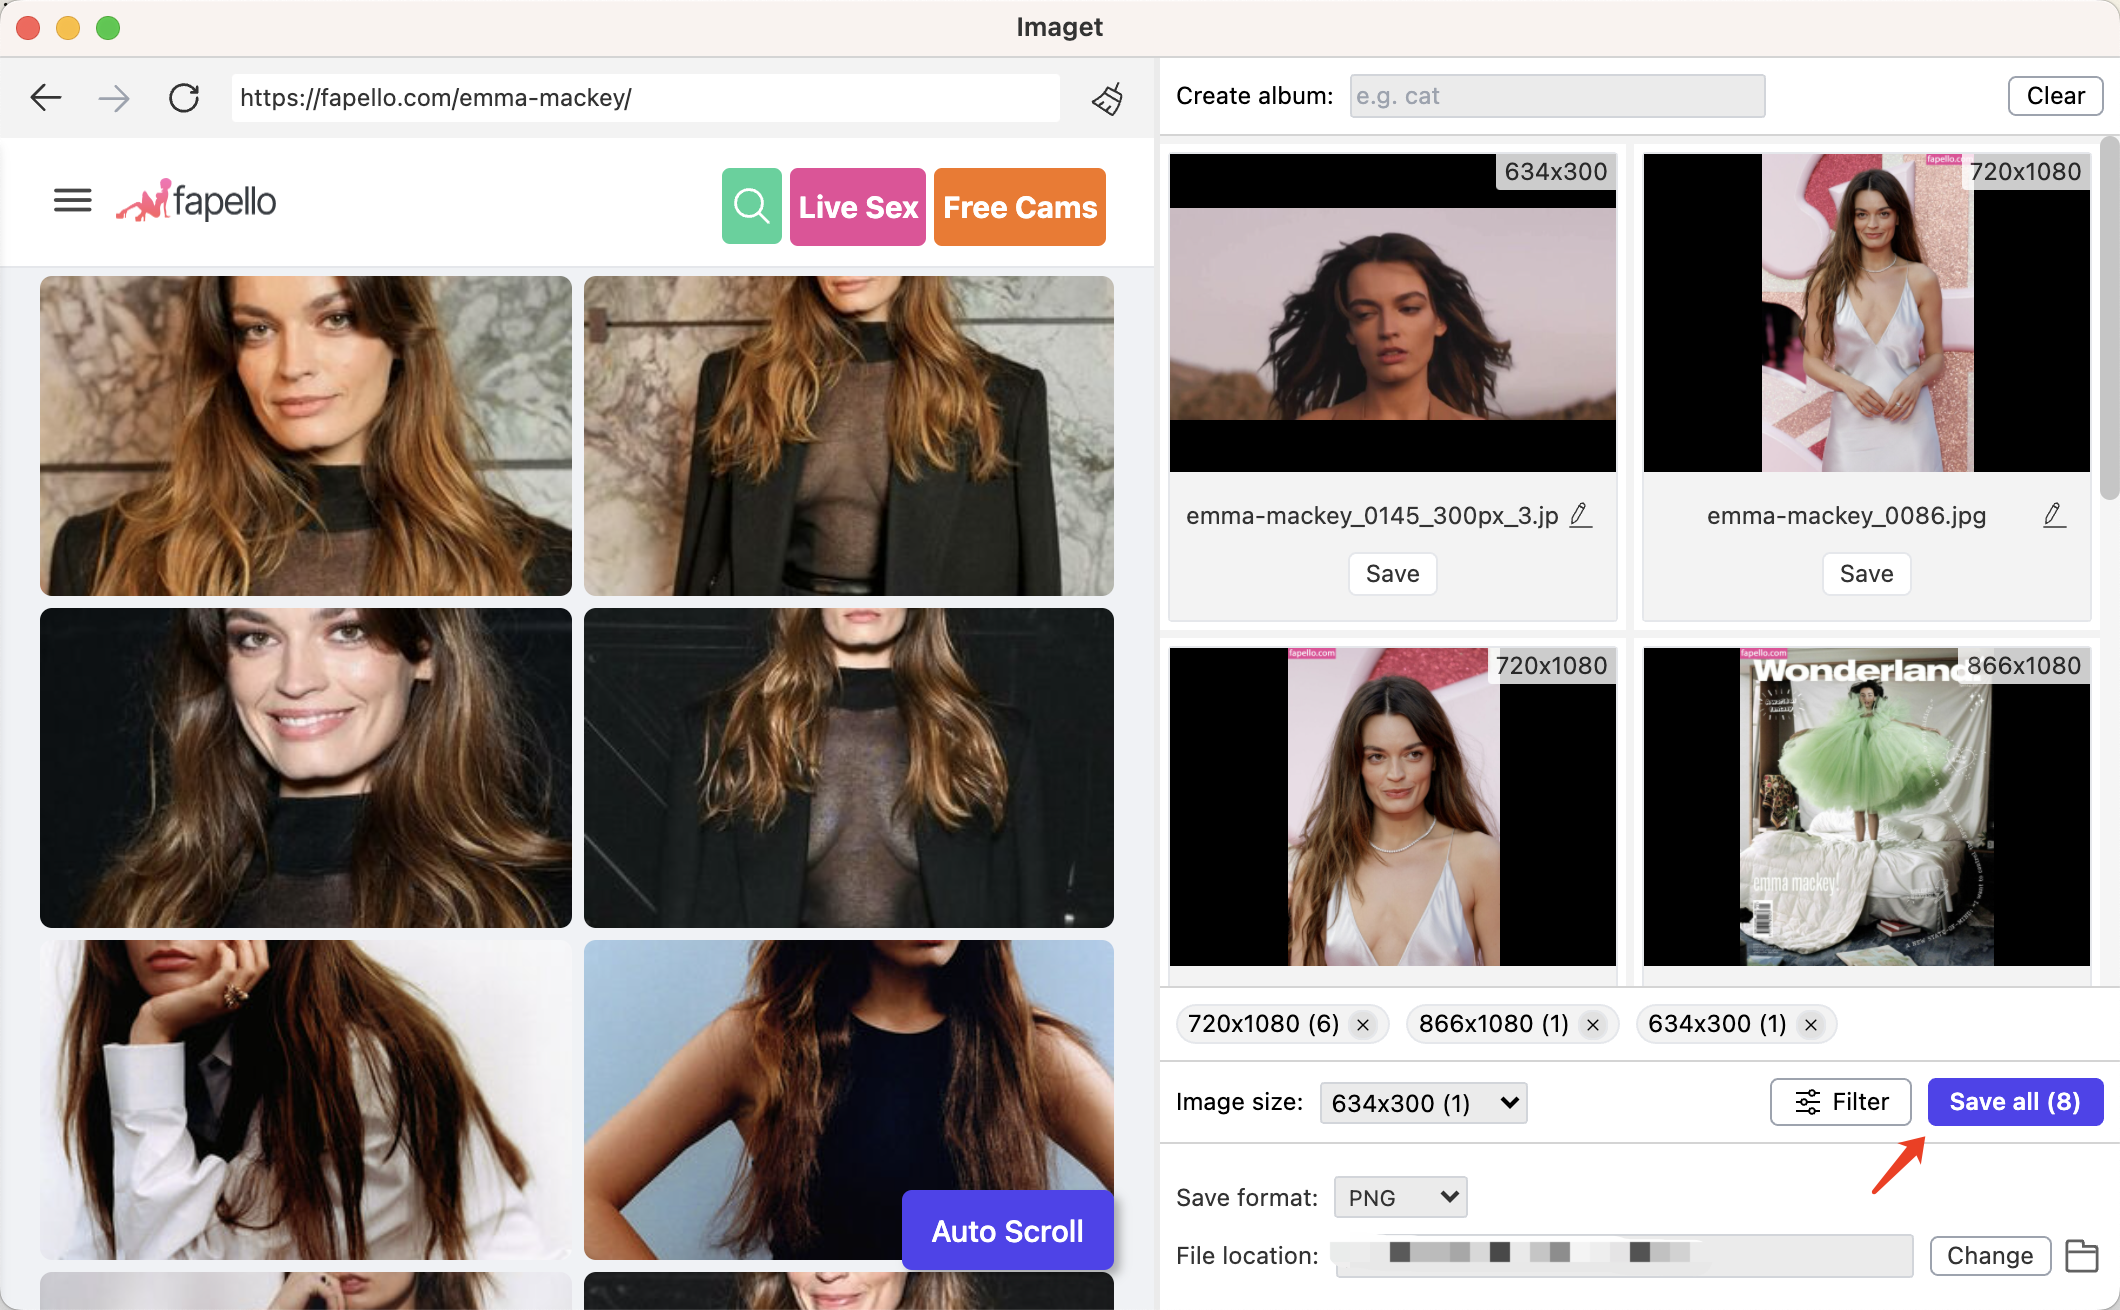Remove the 720x1080 (6) filter tag

(x=1361, y=1024)
